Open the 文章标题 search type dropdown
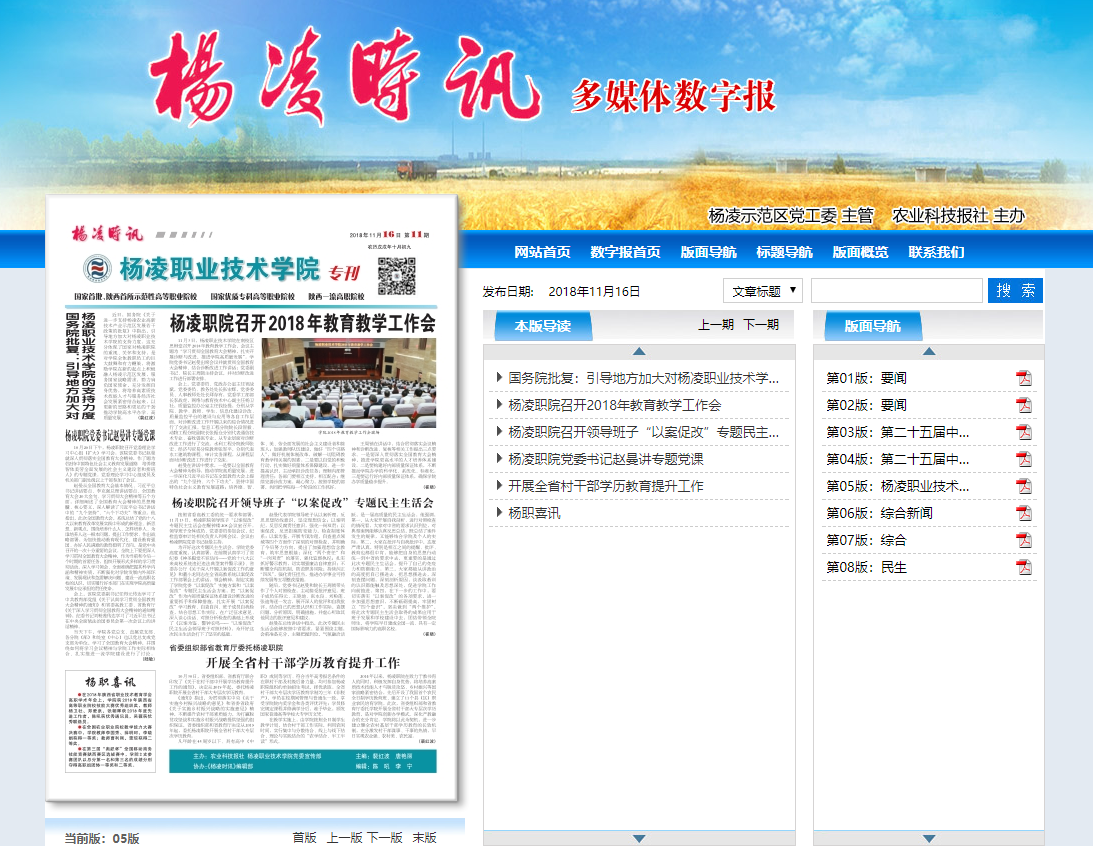Screen dimensions: 1093x846 click(x=763, y=291)
